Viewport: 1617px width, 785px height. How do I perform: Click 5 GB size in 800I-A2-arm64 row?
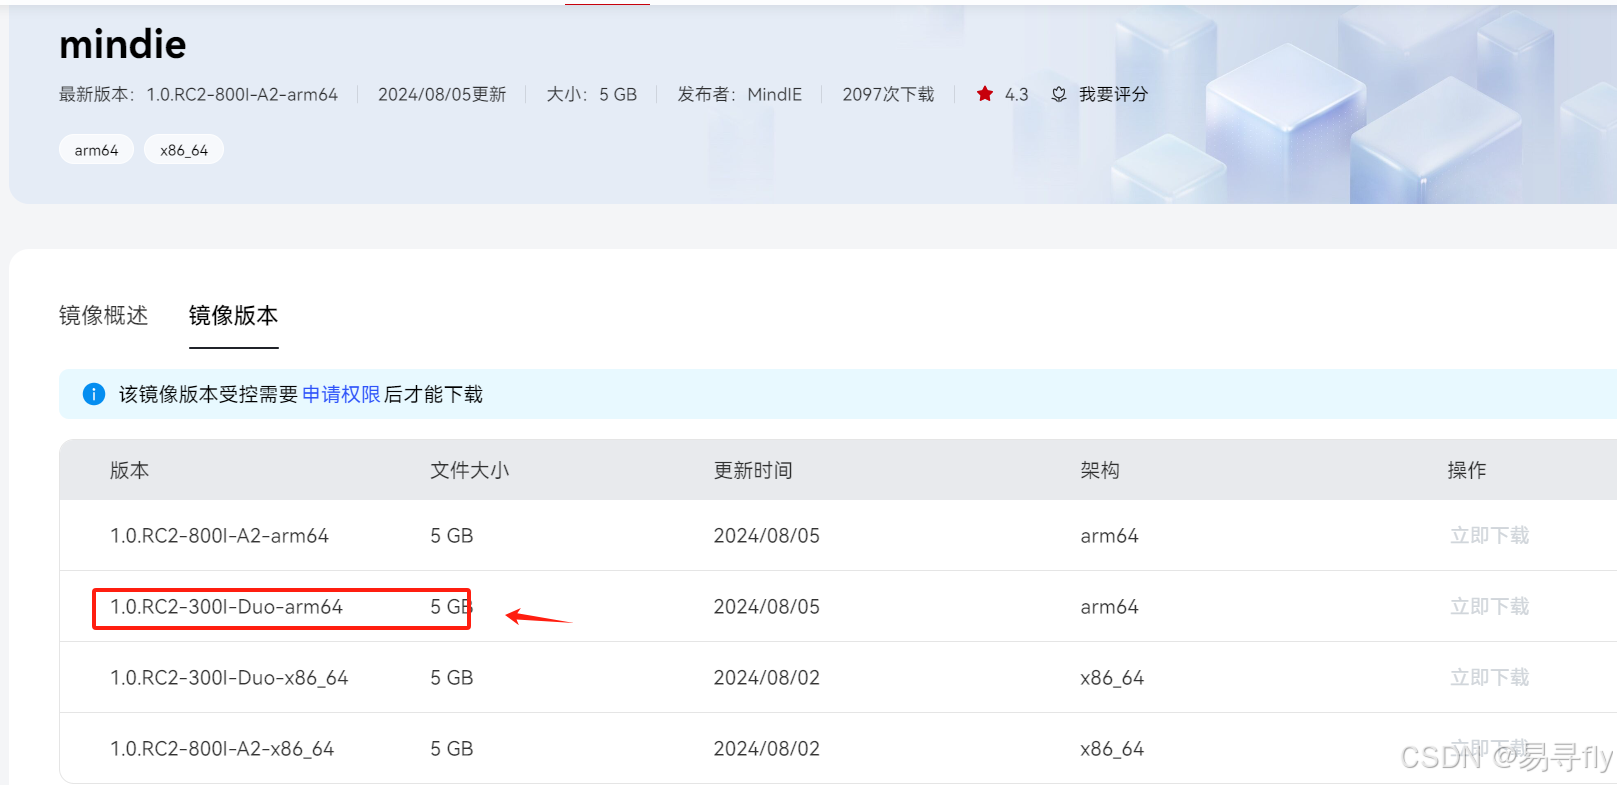coord(452,536)
